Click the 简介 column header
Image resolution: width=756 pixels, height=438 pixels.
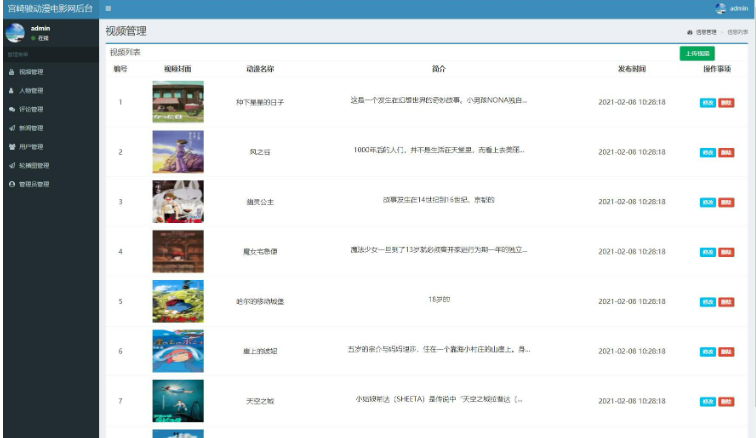pos(438,69)
